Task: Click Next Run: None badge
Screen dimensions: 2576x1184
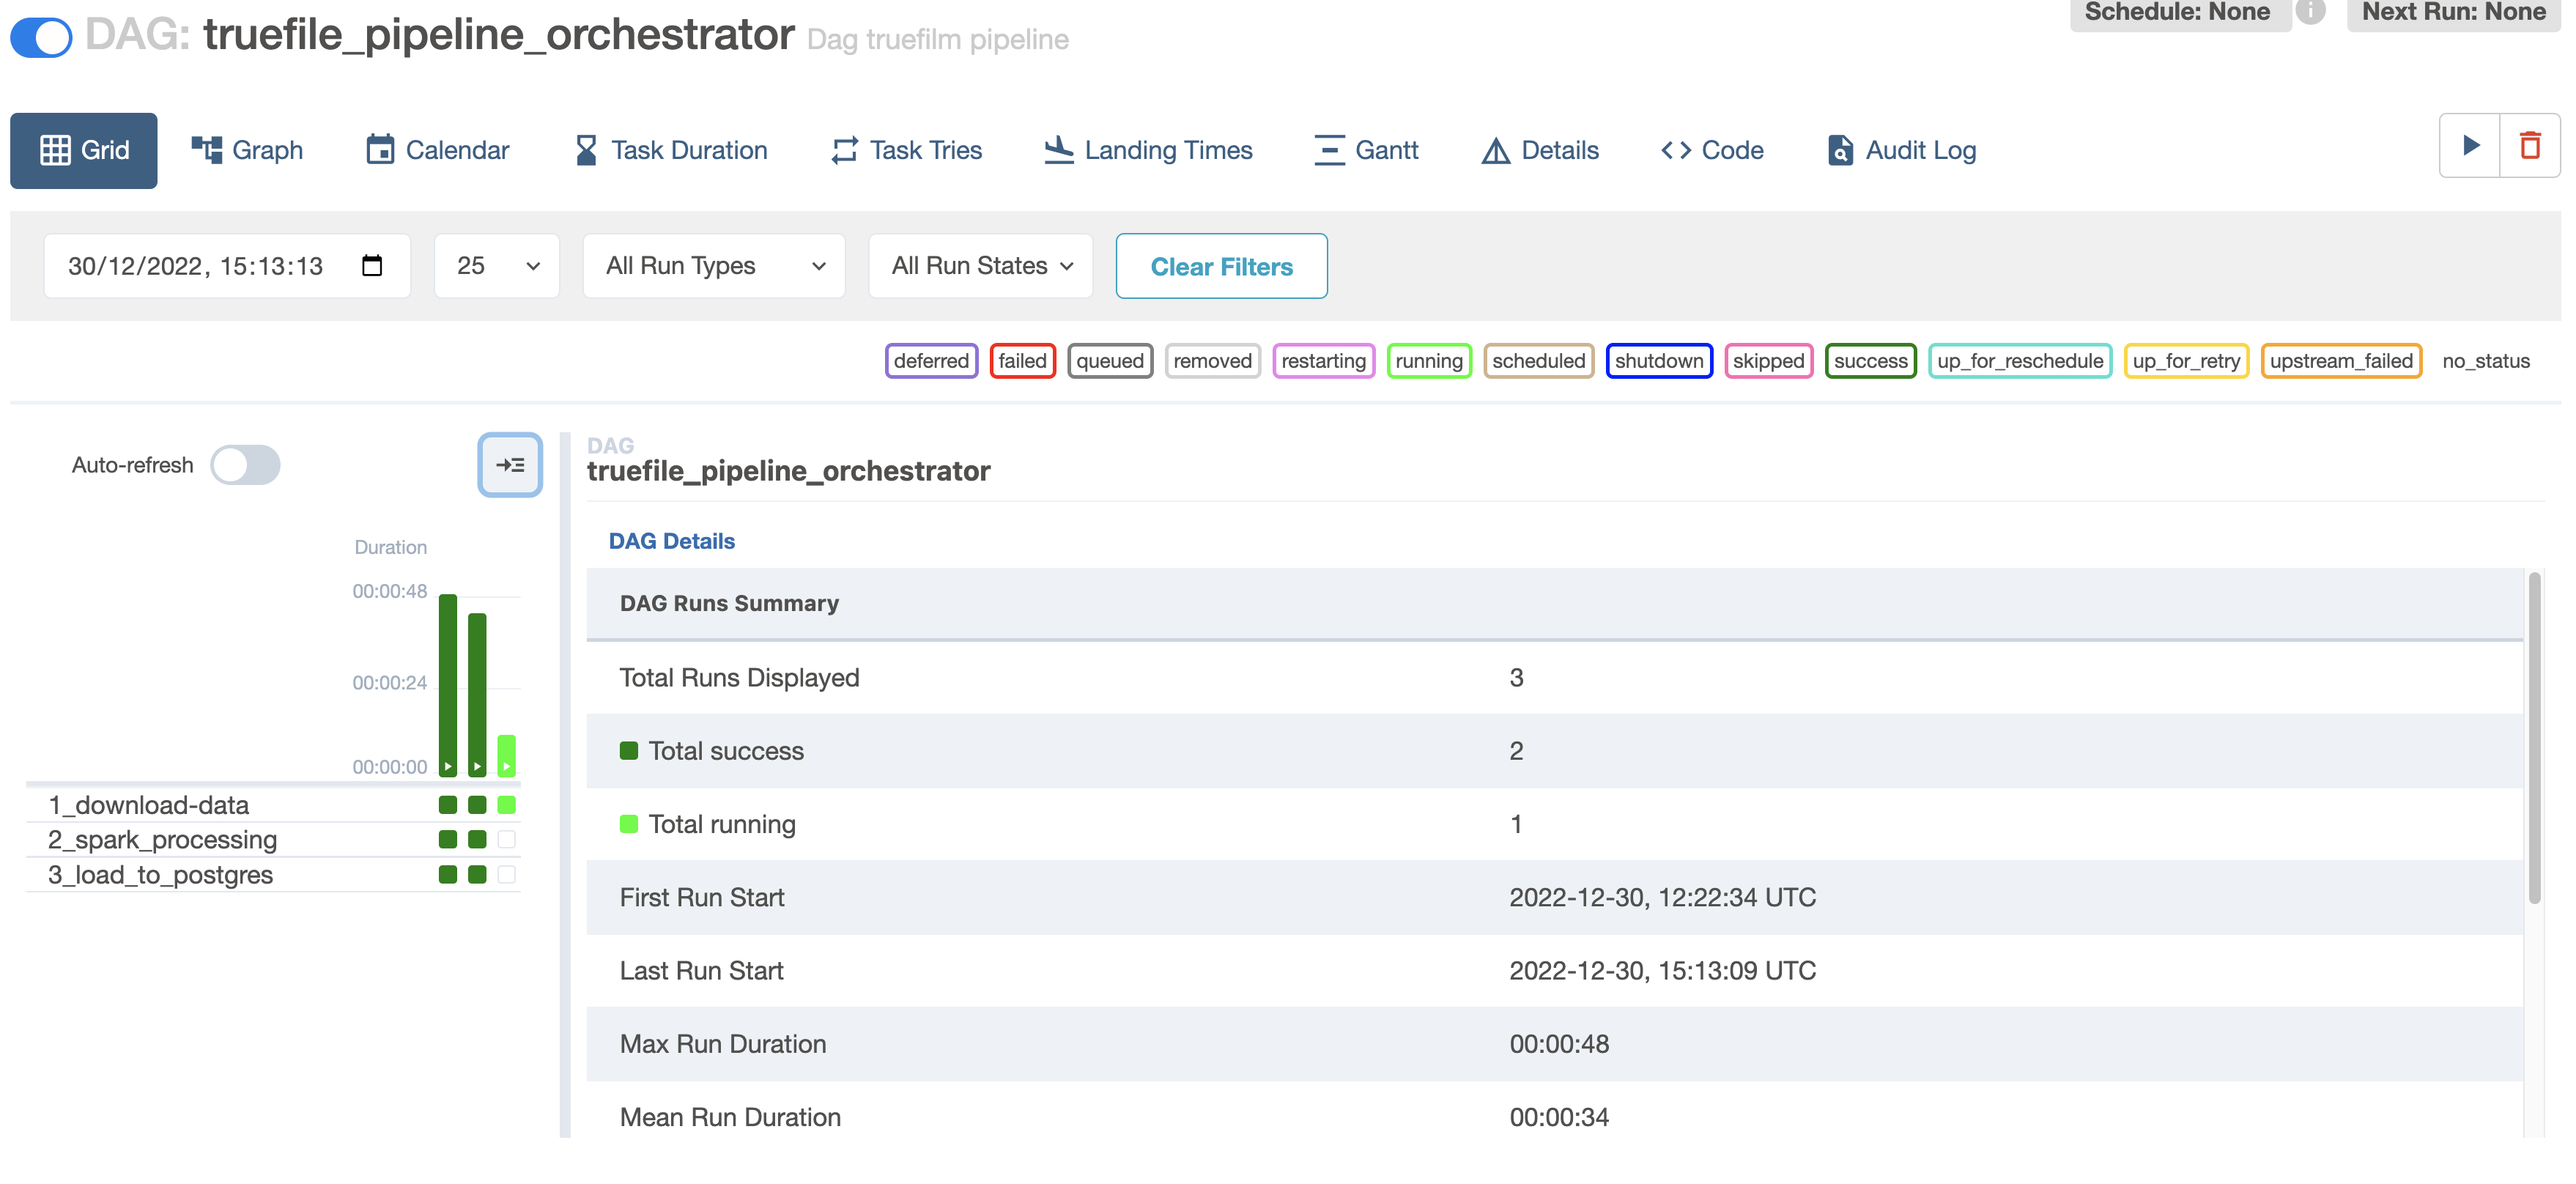Action: pyautogui.click(x=2453, y=13)
